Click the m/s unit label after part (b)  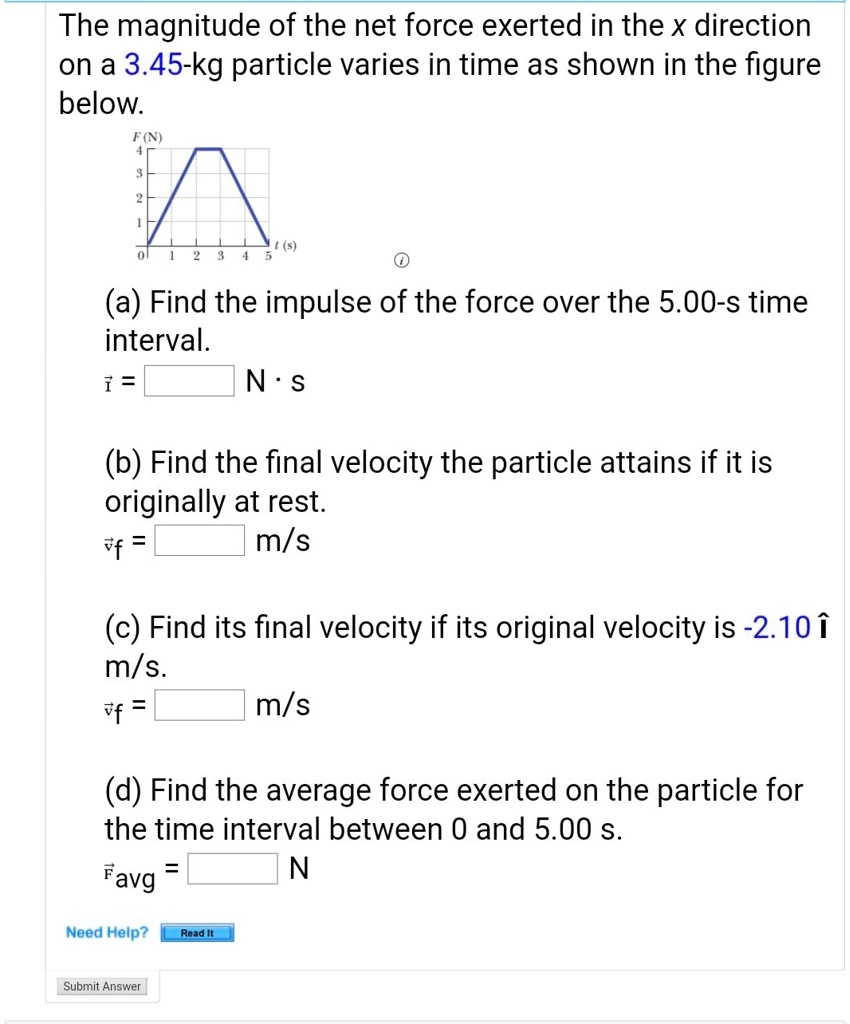[x=281, y=540]
